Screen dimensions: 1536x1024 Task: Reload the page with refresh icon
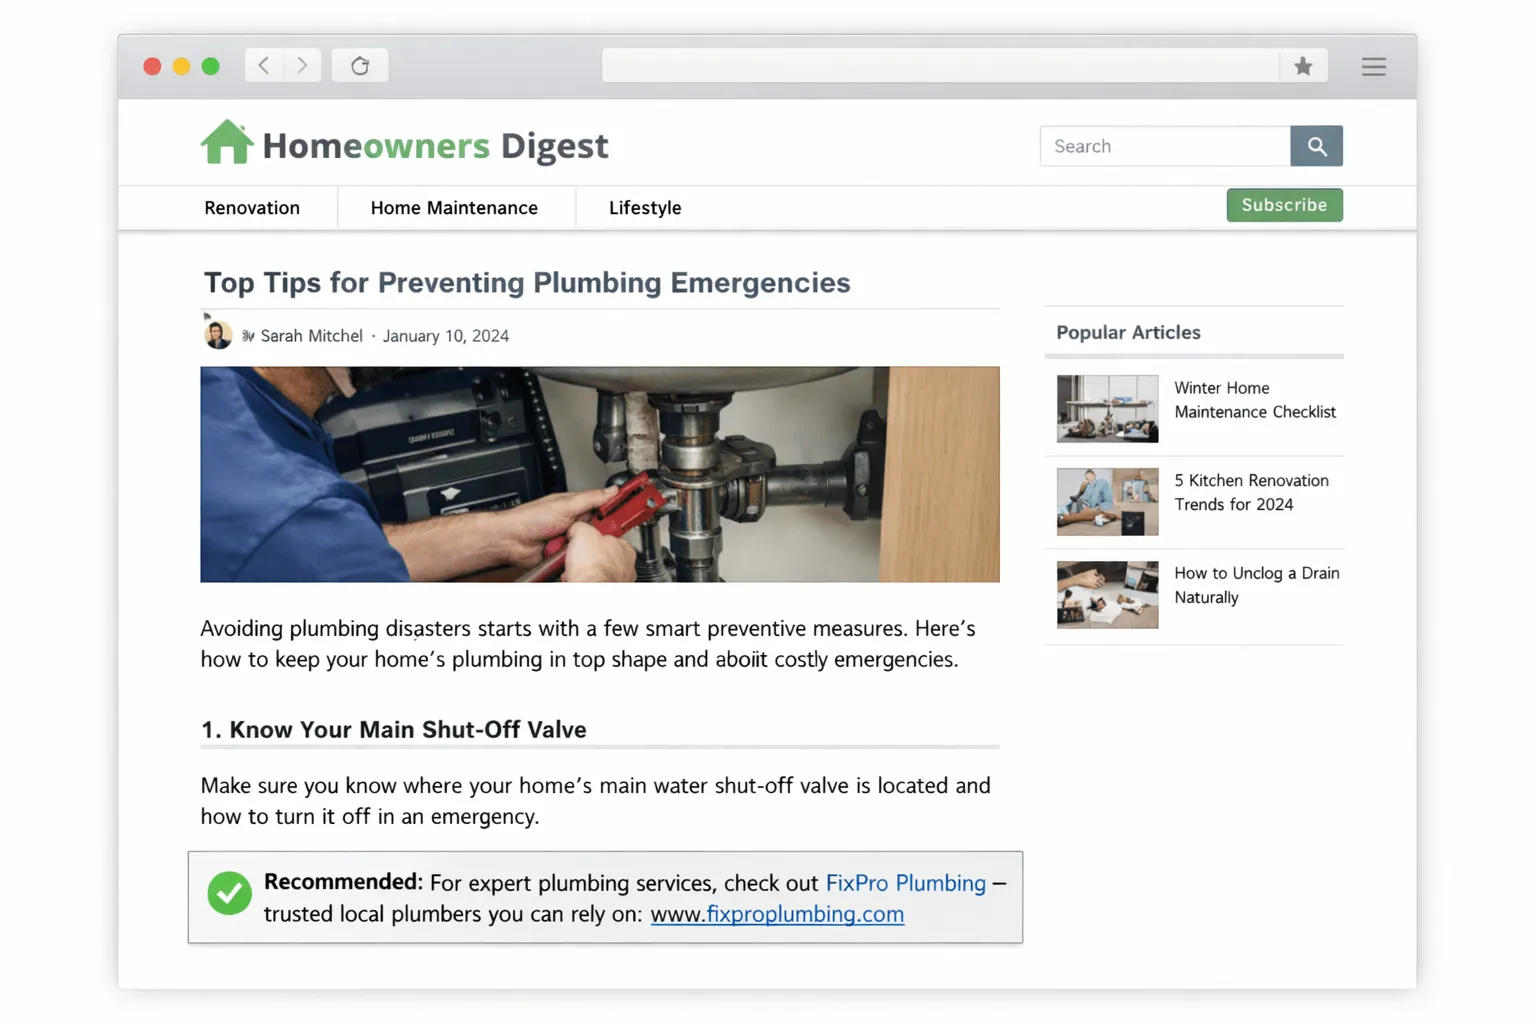pyautogui.click(x=360, y=66)
